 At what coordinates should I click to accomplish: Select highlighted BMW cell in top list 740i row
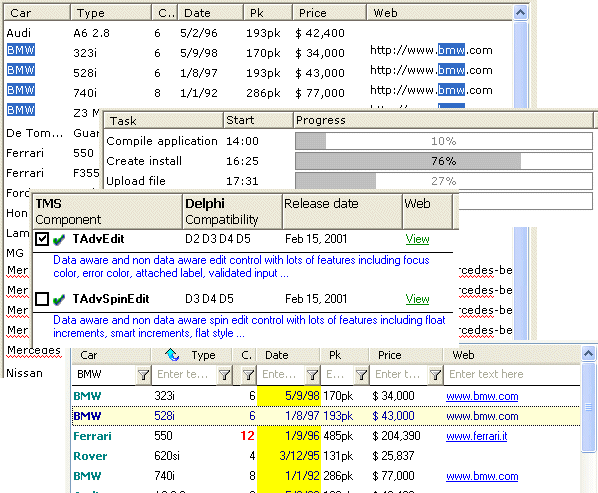point(21,90)
